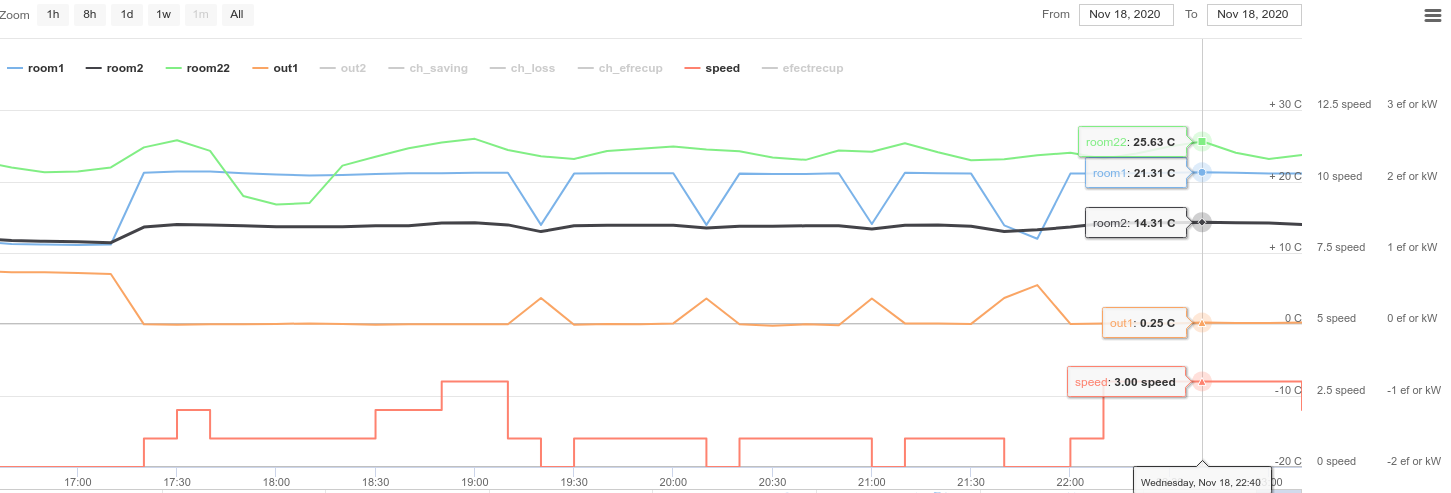1451x493 pixels.
Task: Hide the room2 series via legend
Action: tap(124, 68)
